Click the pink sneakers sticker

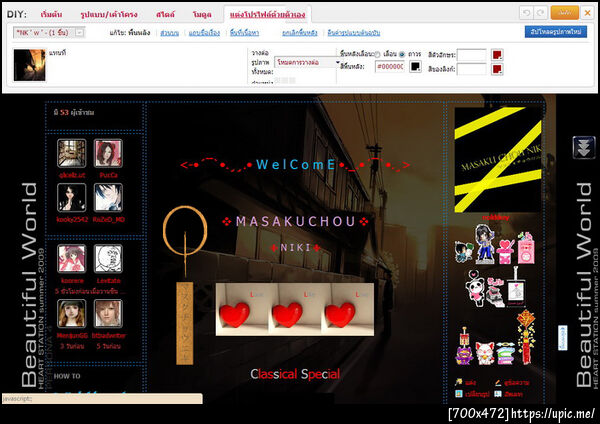click(x=495, y=293)
